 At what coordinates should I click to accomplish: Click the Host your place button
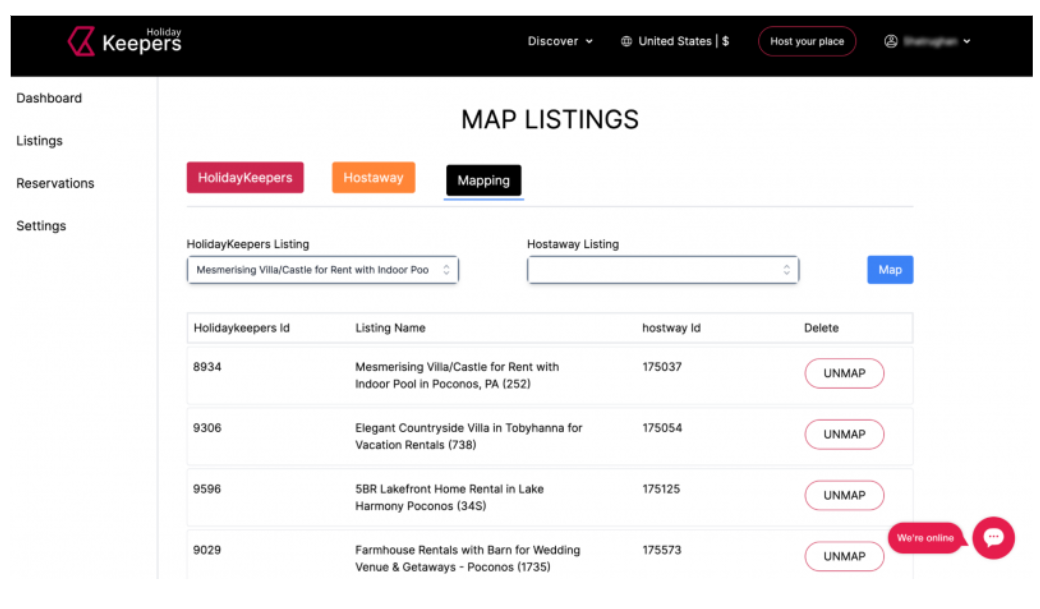click(807, 41)
